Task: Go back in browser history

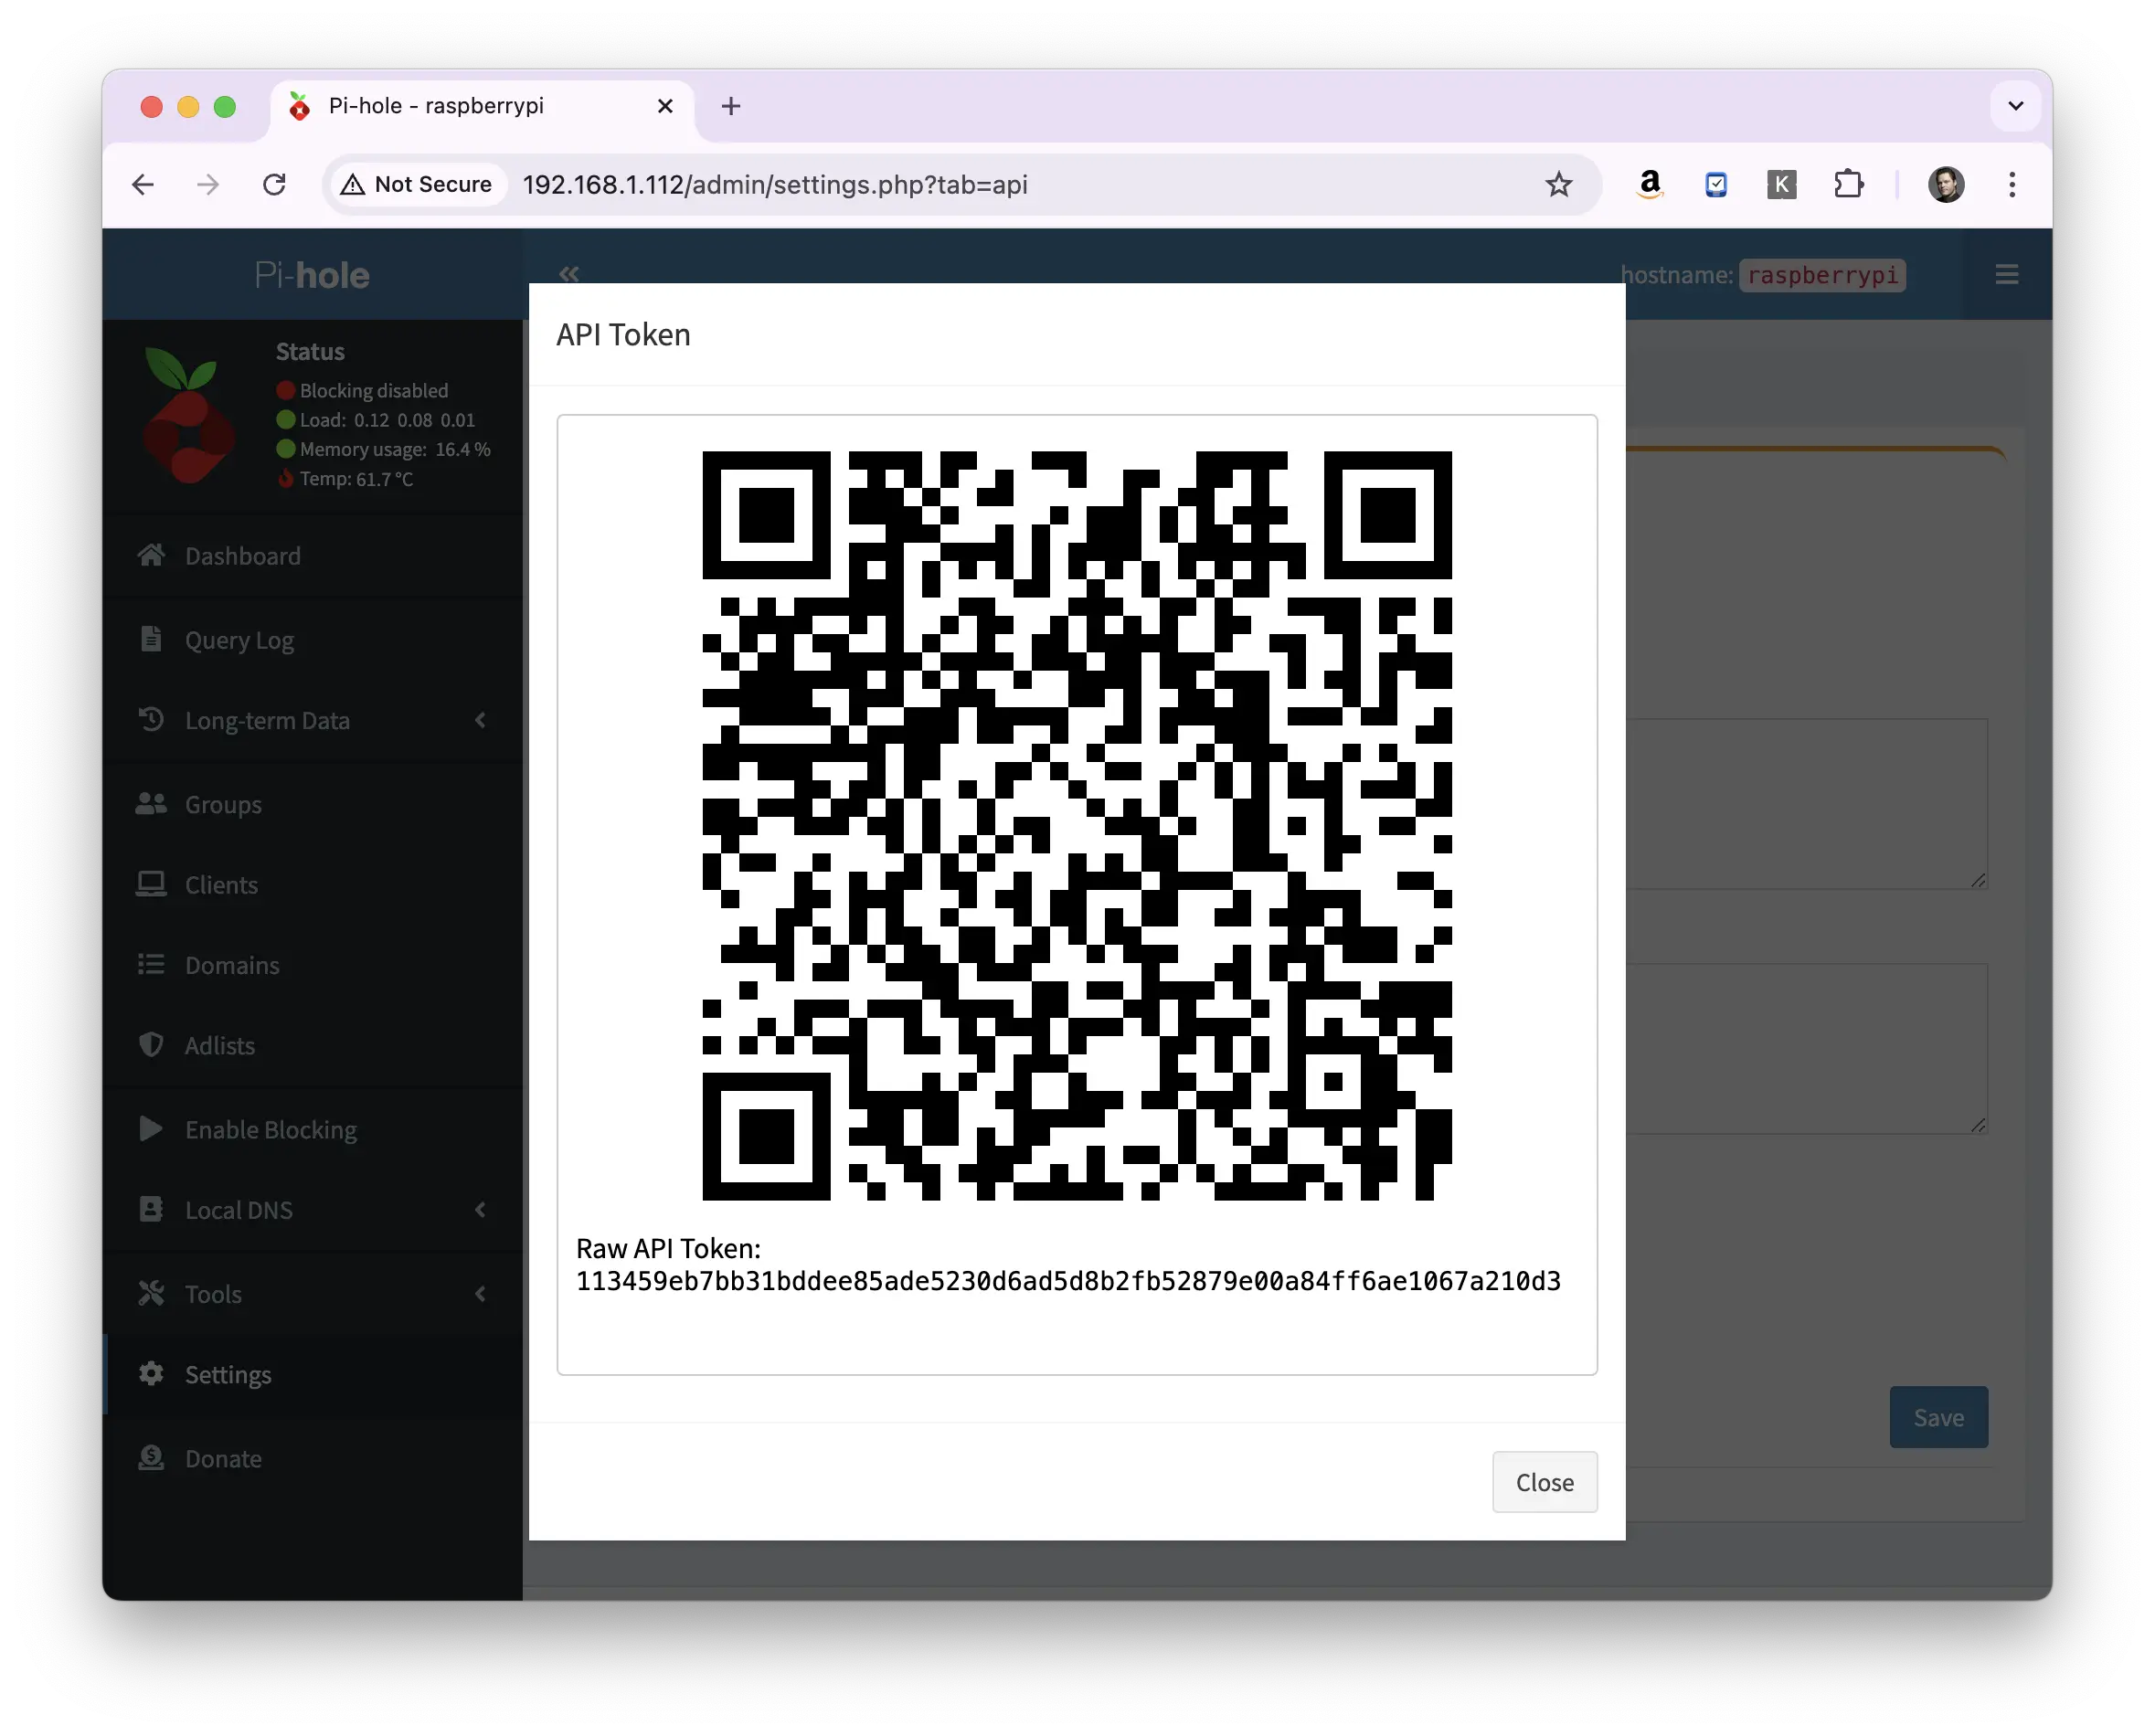Action: pyautogui.click(x=143, y=184)
